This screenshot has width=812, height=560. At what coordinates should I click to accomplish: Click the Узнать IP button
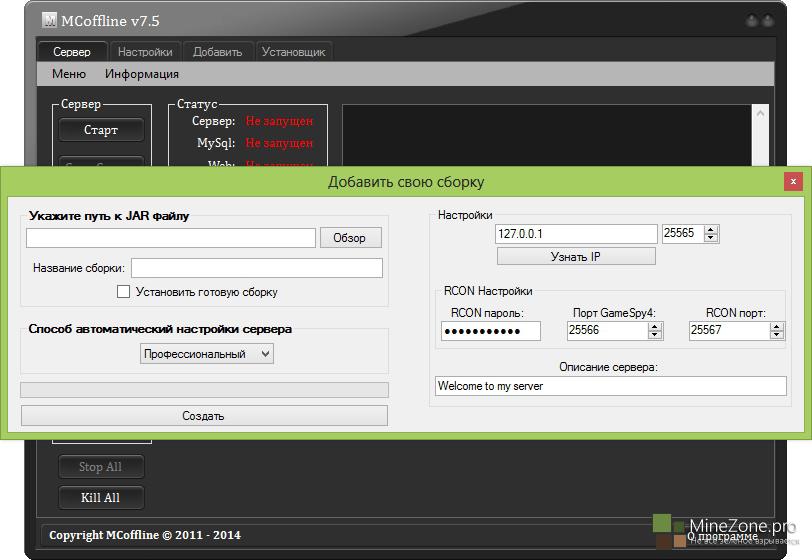tap(575, 257)
